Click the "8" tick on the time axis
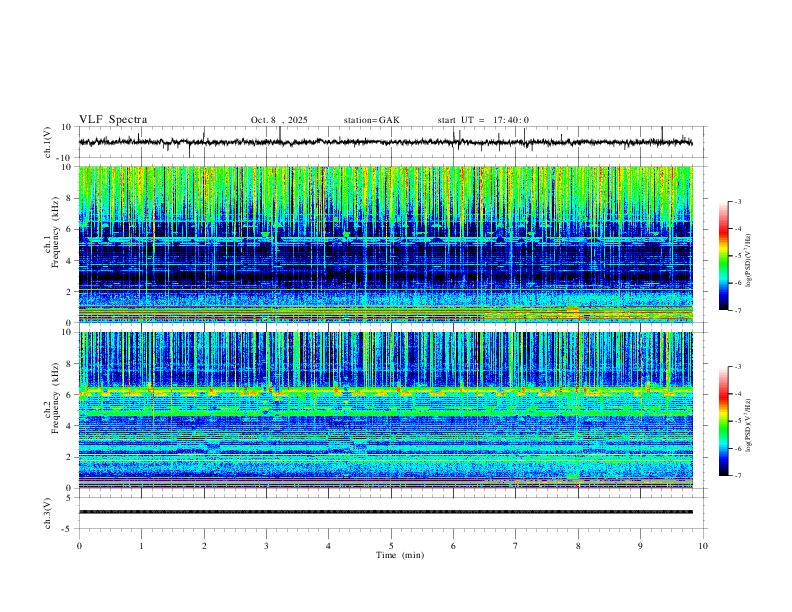This screenshot has height=612, width=792. [578, 546]
